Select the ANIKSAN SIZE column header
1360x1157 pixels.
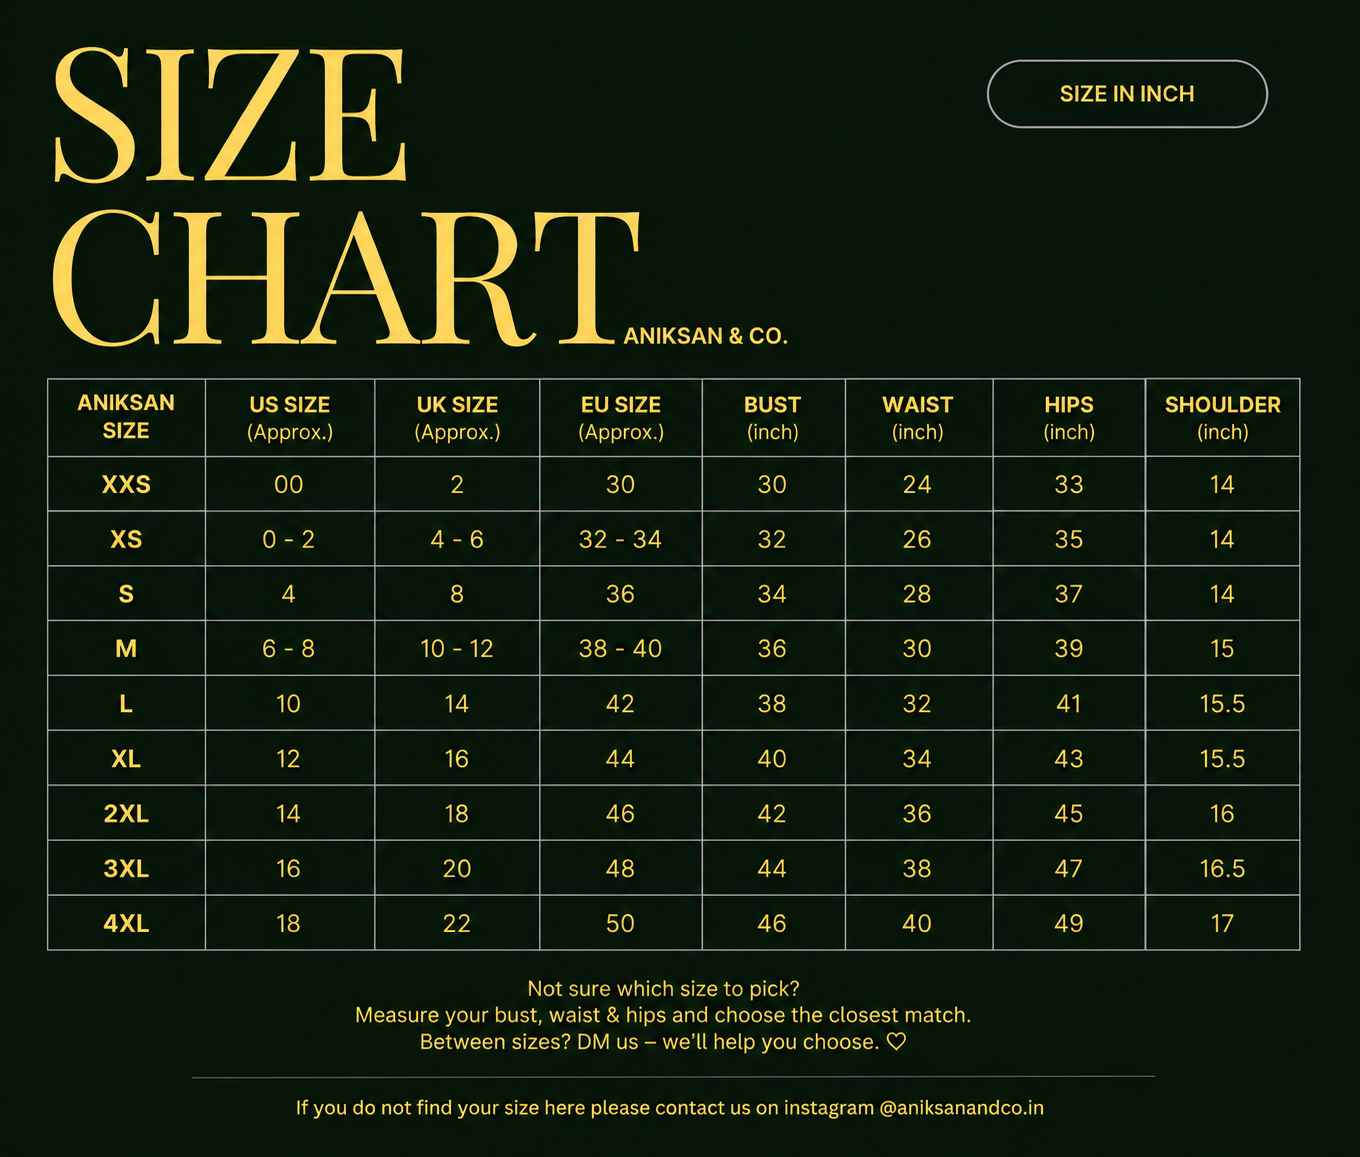[126, 417]
